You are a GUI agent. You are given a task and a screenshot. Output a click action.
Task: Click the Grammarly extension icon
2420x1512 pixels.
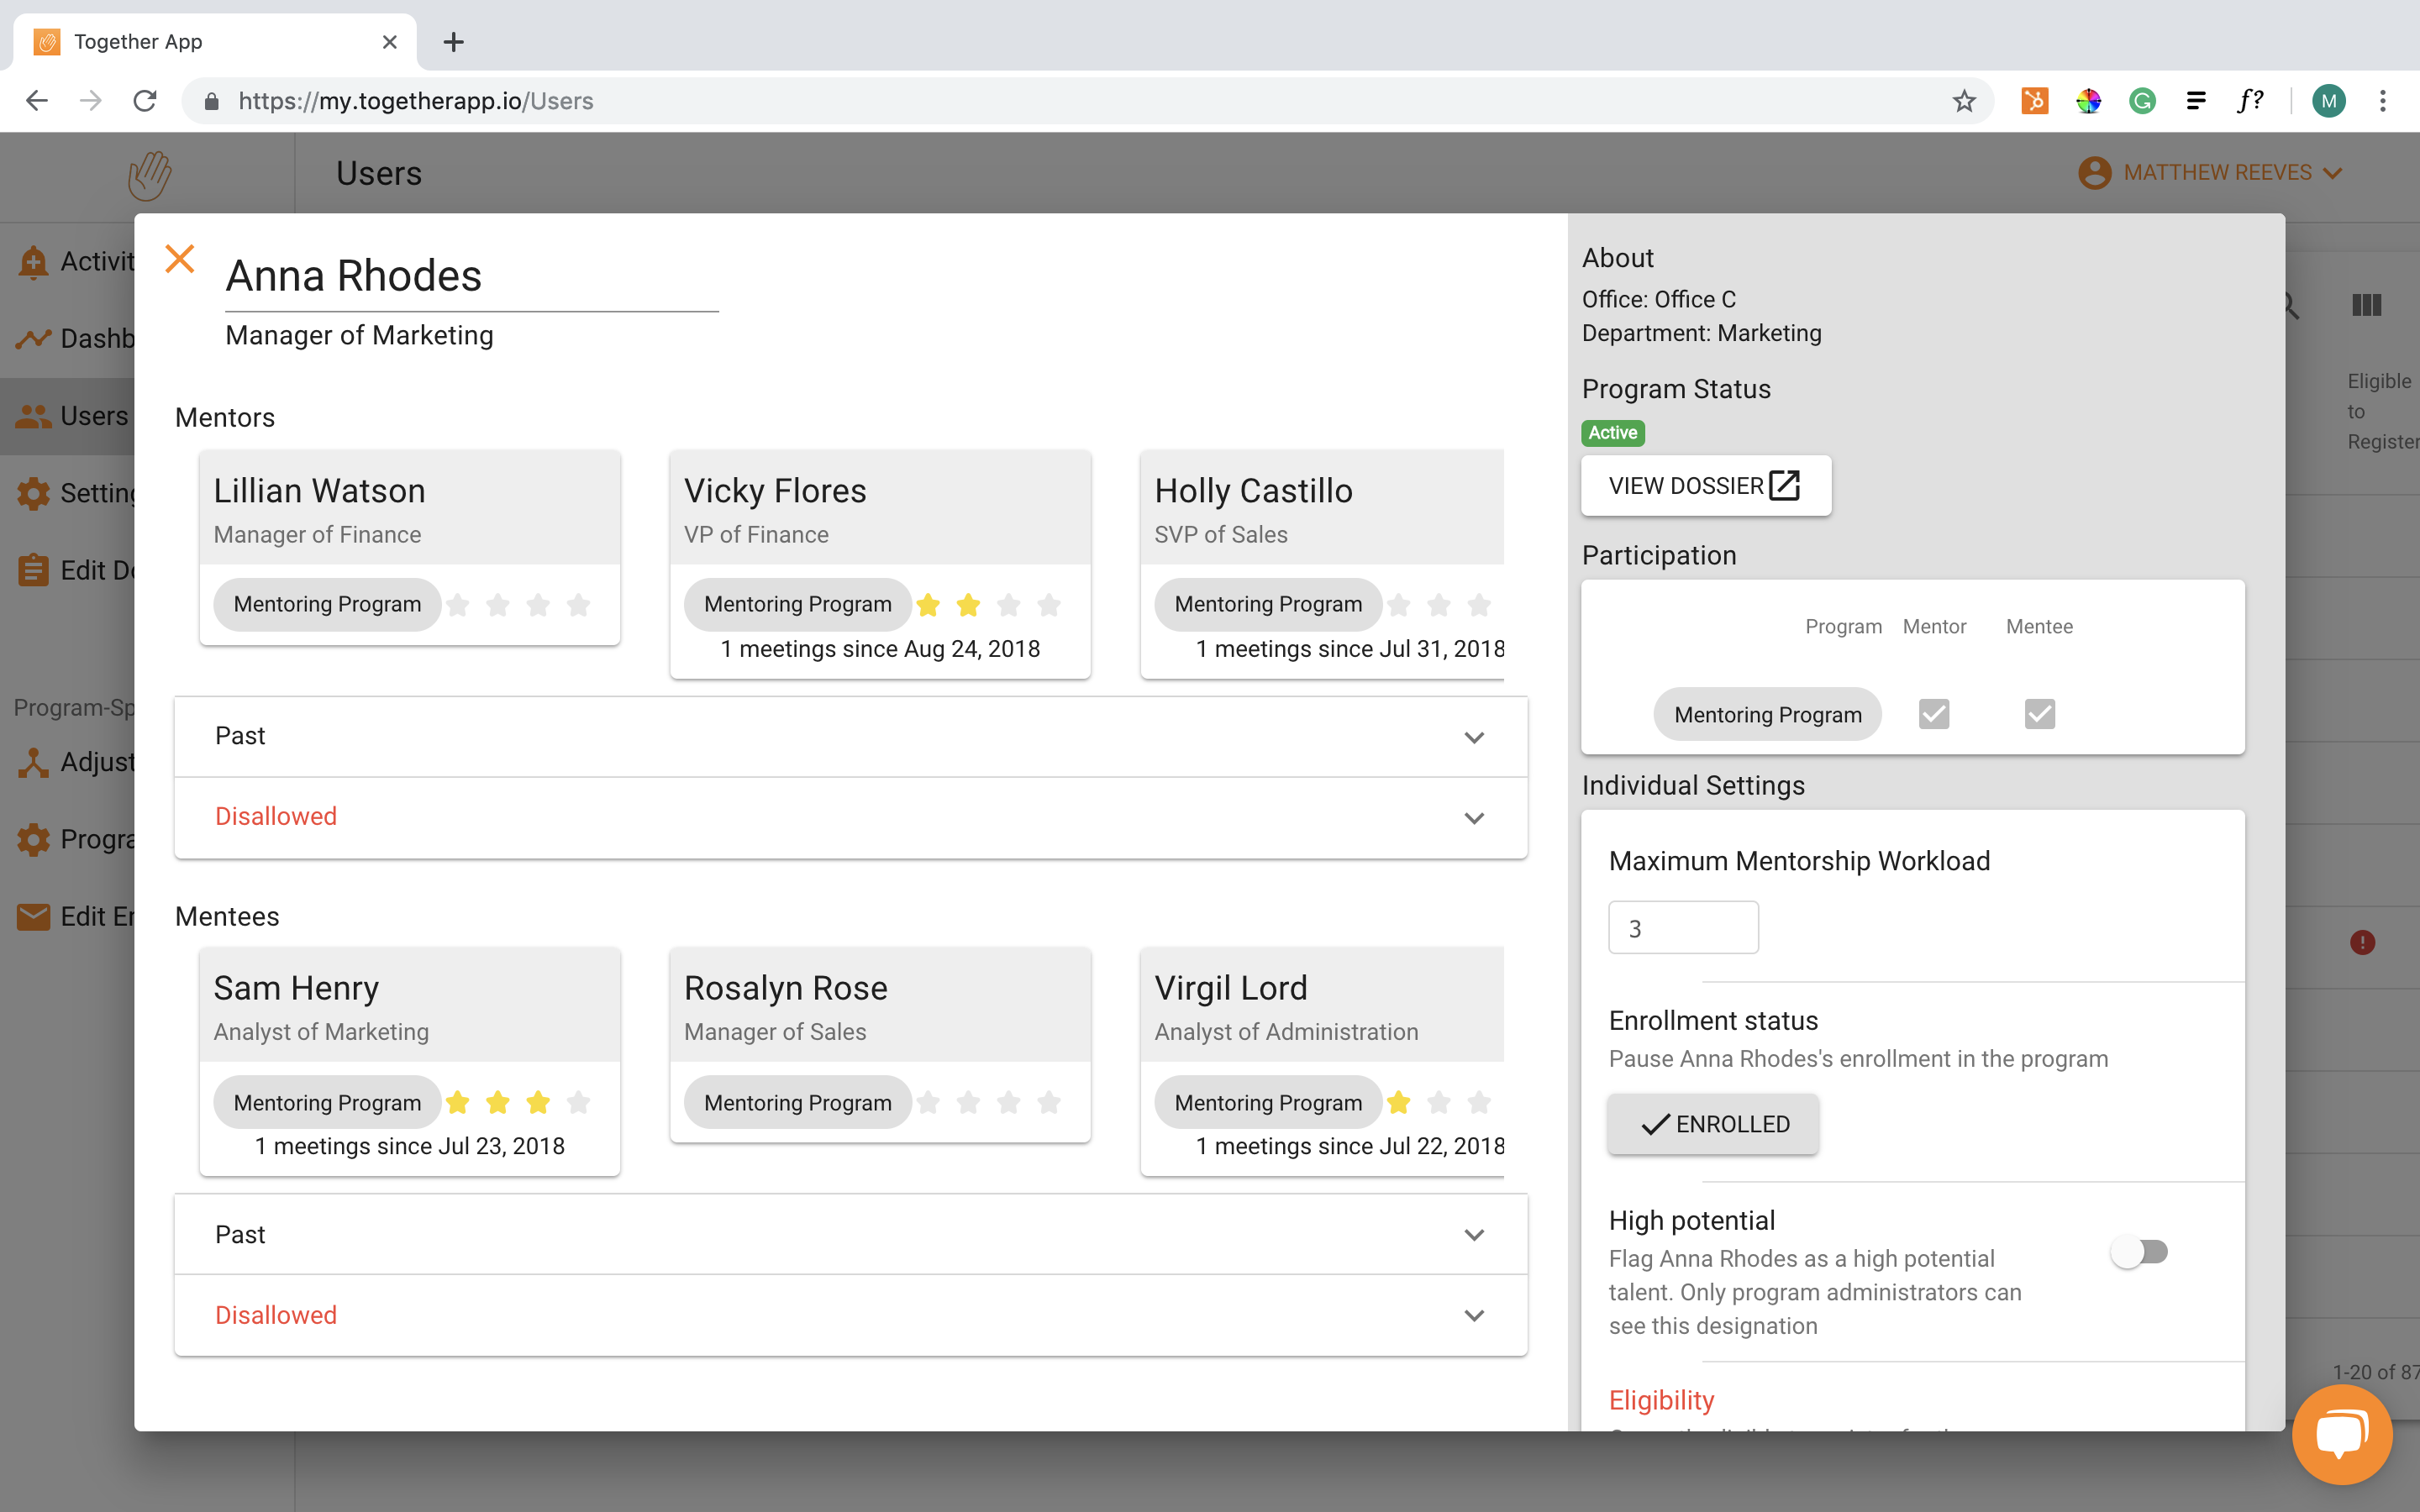point(2142,101)
